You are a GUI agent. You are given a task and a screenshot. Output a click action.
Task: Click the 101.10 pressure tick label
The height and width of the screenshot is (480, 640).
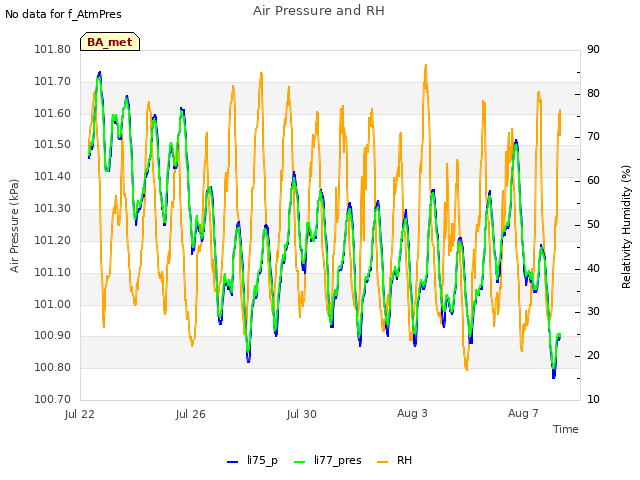53,272
